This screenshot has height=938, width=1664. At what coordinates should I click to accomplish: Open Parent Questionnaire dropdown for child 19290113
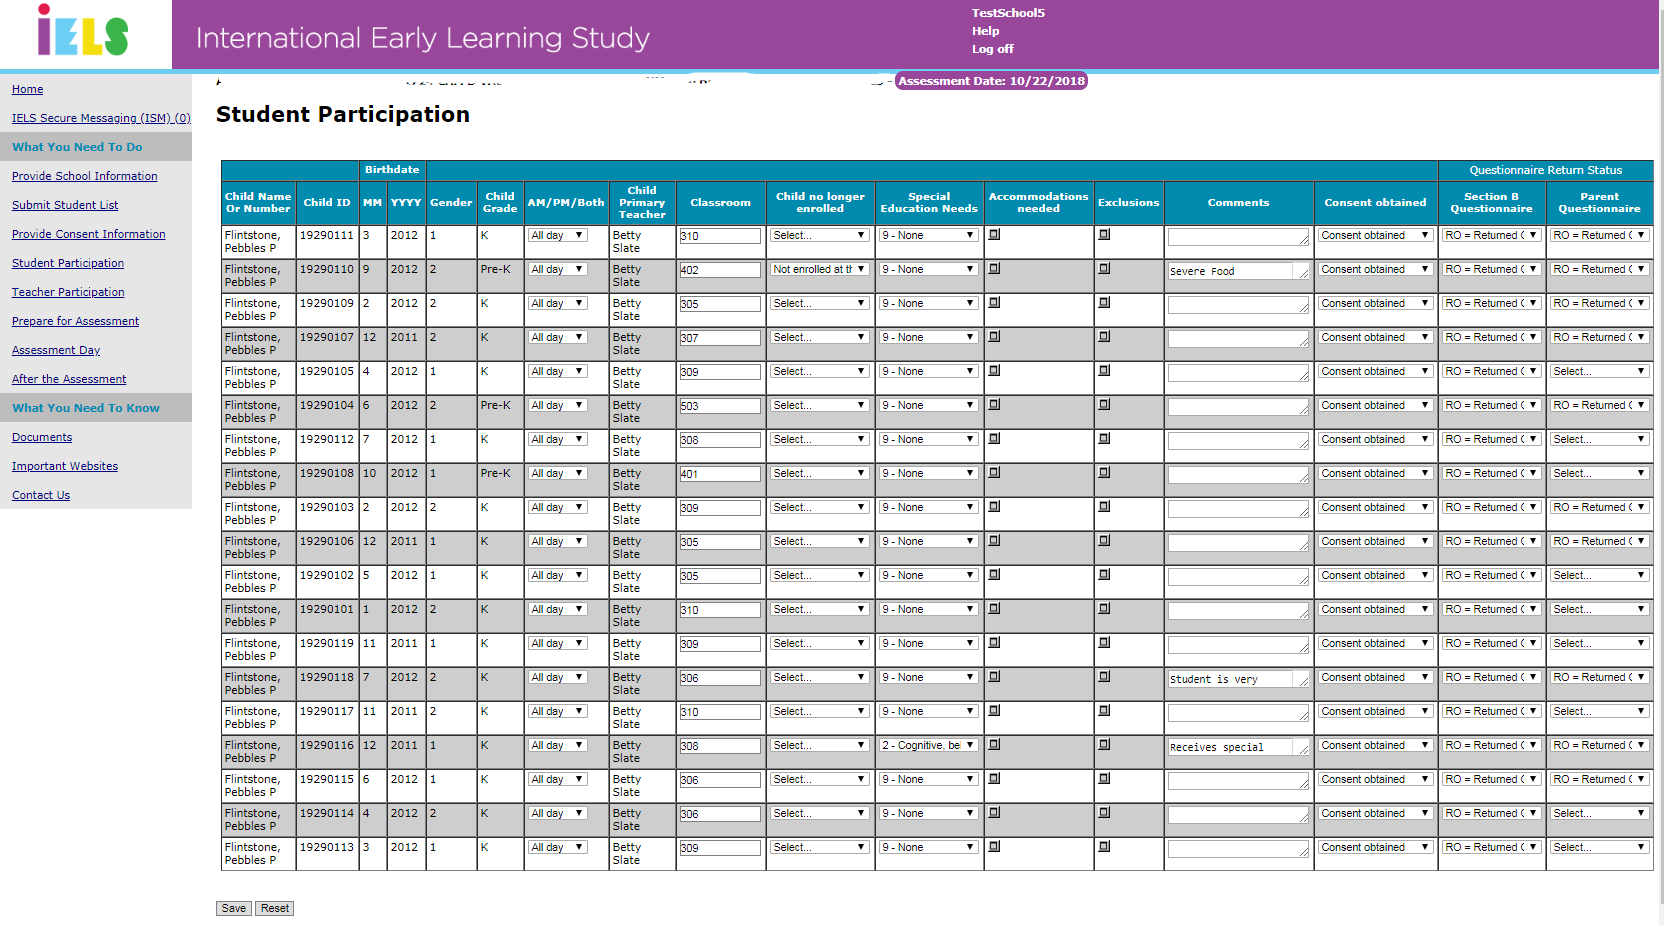(1599, 847)
